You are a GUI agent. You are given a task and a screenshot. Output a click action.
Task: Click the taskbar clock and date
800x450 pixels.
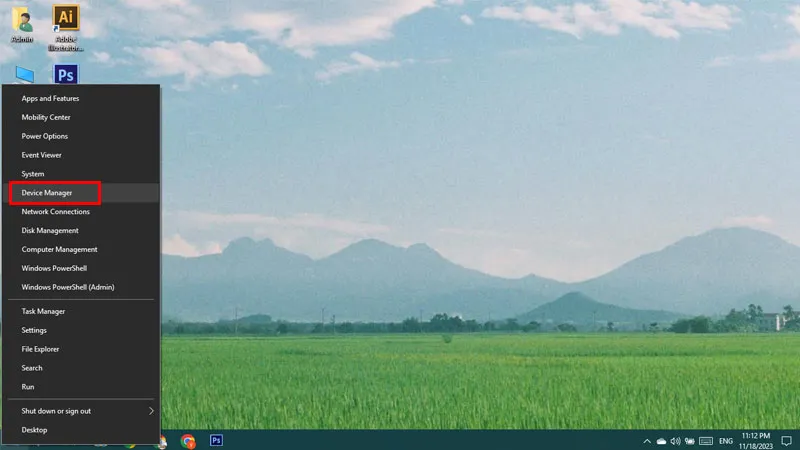756,441
